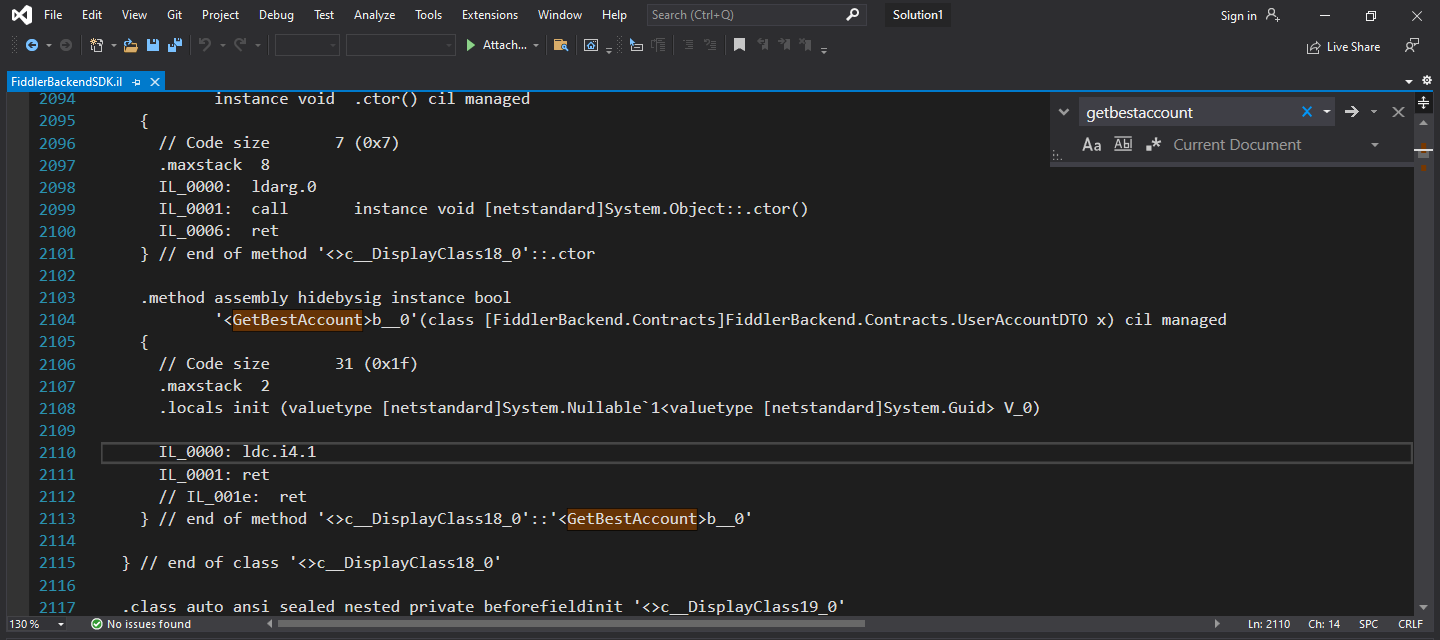Open the Edit menu
This screenshot has width=1440, height=640.
pyautogui.click(x=92, y=15)
